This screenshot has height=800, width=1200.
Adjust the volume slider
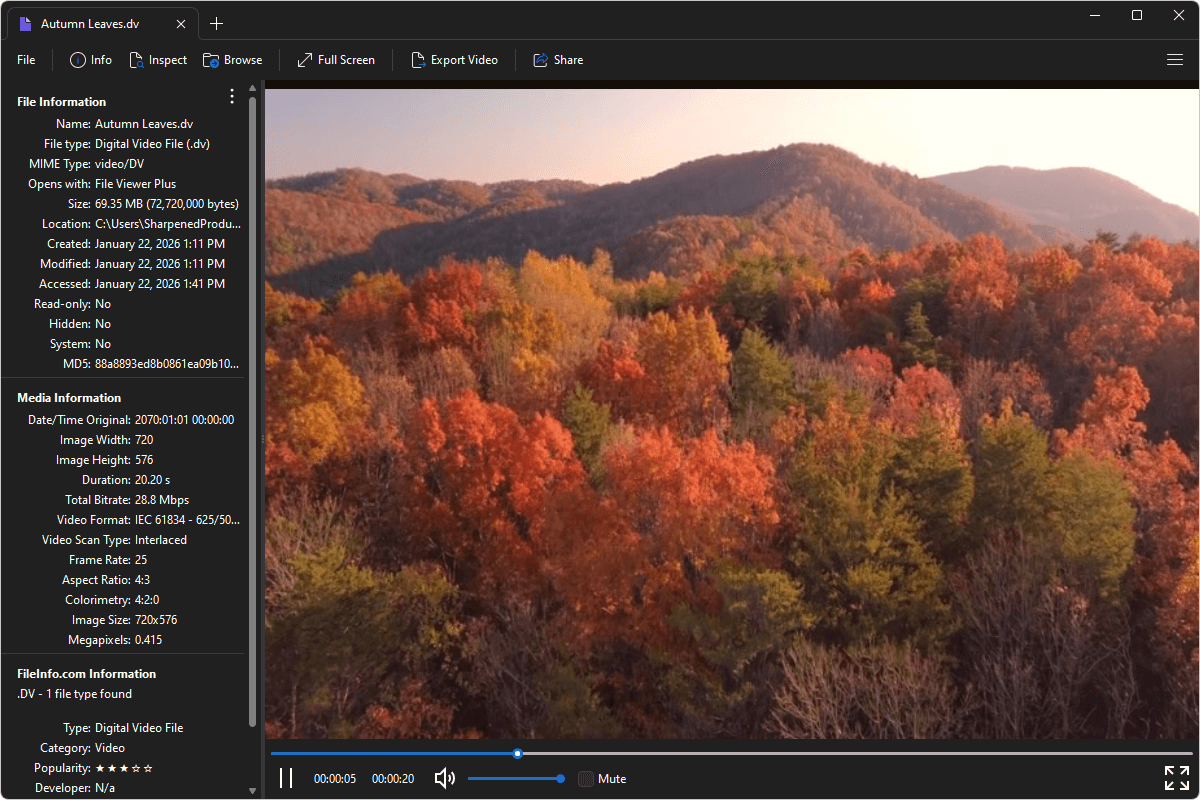(516, 778)
